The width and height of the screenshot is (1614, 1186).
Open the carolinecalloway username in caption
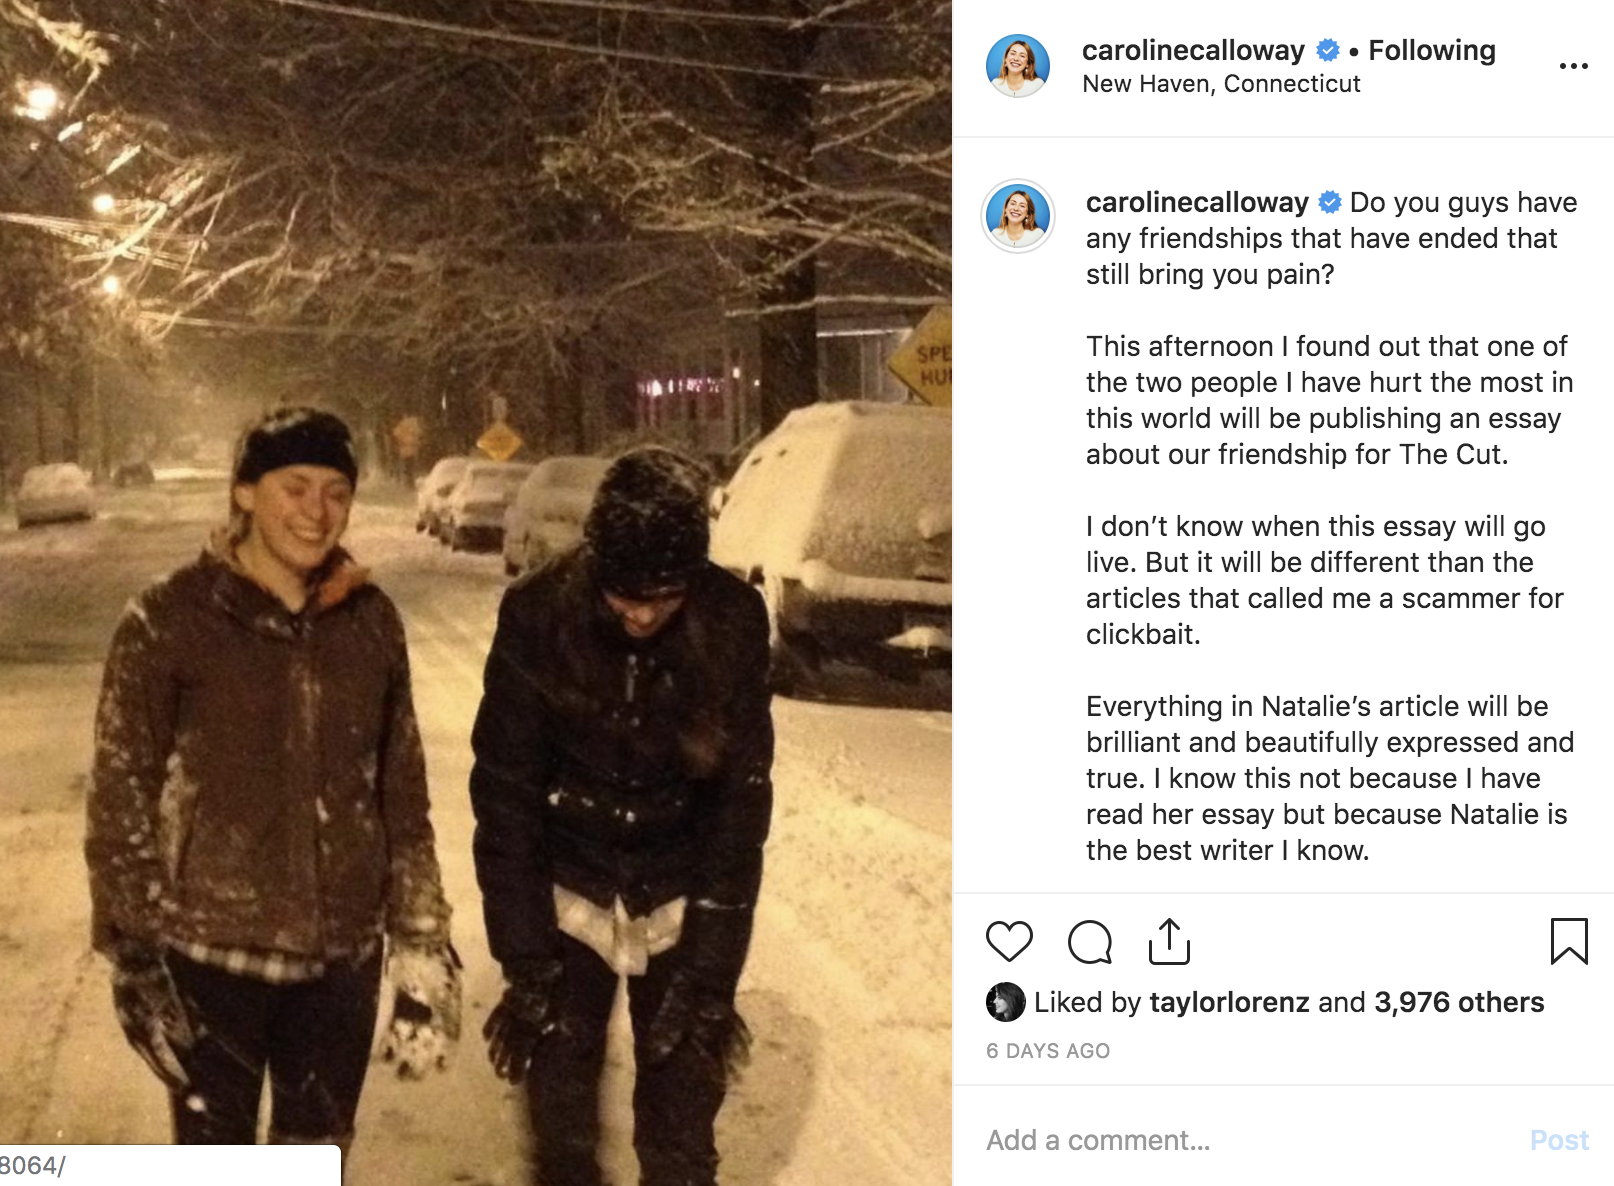[x=1197, y=202]
